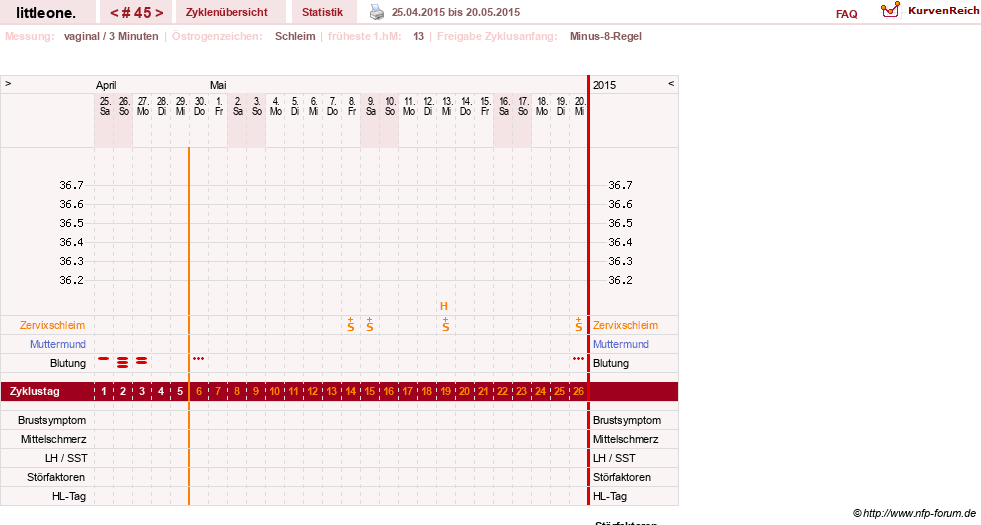Click the right Zervixschleim row label
Screen dimensions: 981x525
coord(625,325)
